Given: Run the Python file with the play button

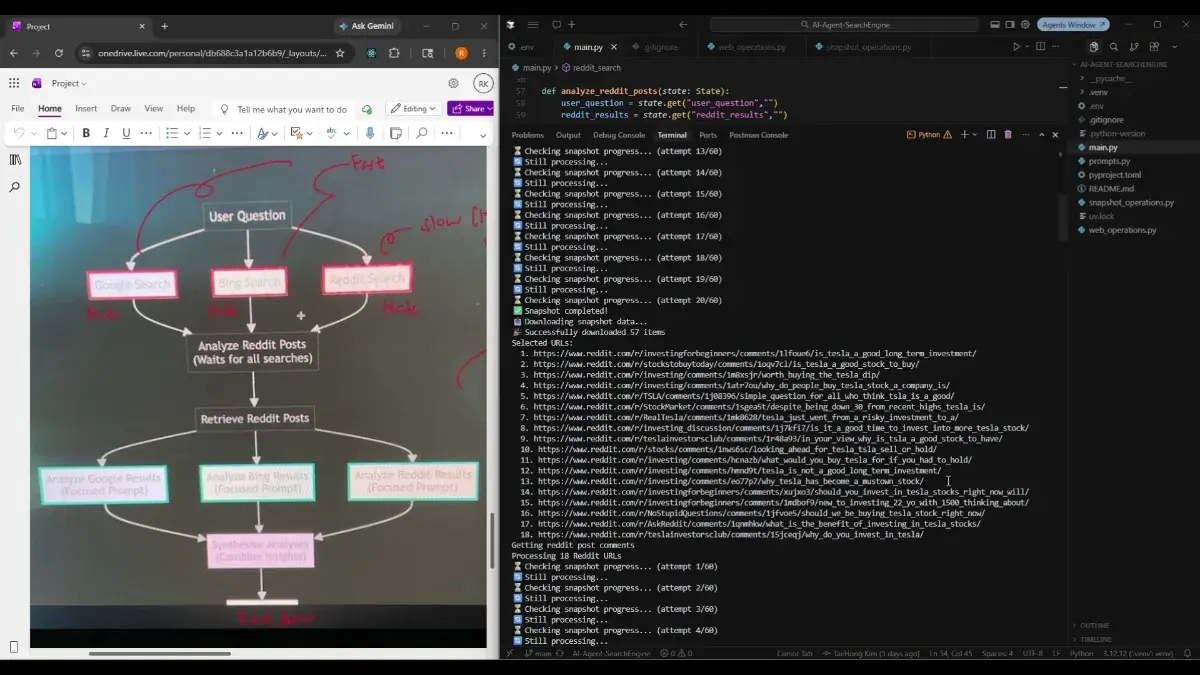Looking at the screenshot, I should pos(1017,46).
